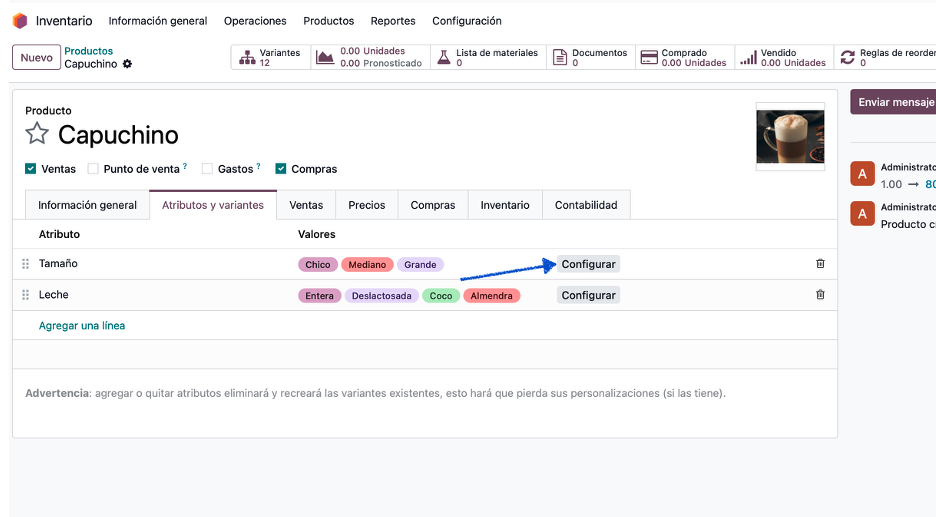This screenshot has height=517, width=936.
Task: Switch to the Contabilidad tab
Action: point(586,205)
